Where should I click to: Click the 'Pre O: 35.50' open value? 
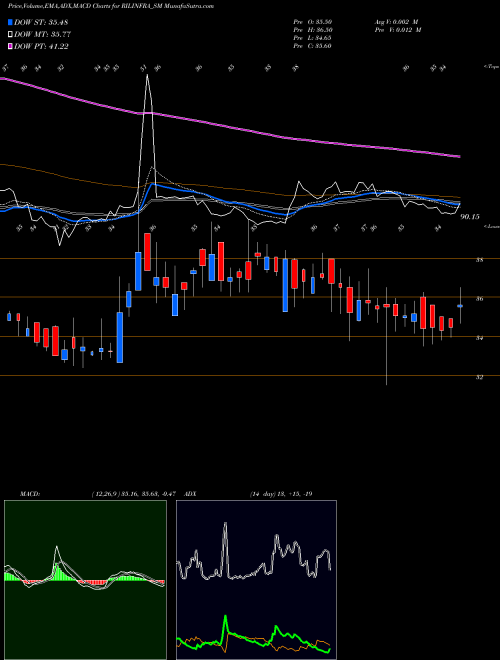coord(312,21)
